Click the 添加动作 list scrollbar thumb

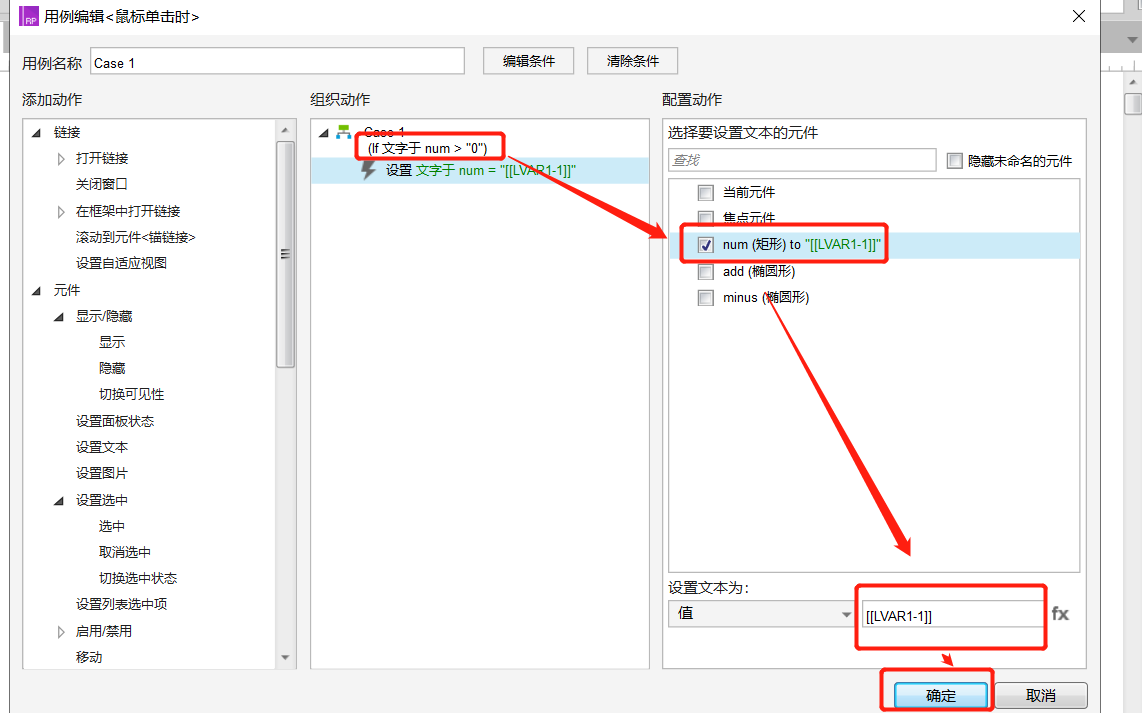tap(285, 255)
